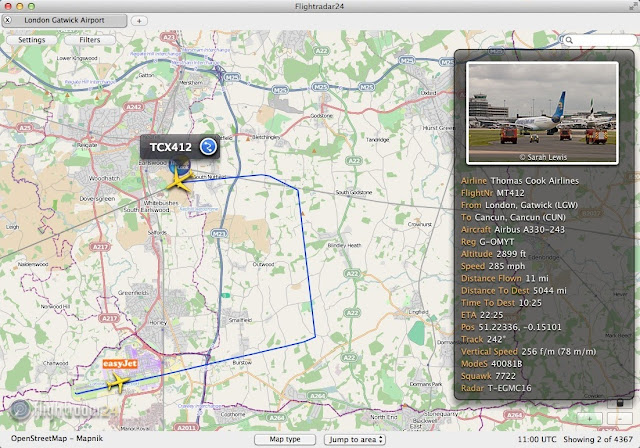Click Showing 2 of 4367 status text
Viewport: 640px width, 448px height.
coord(598,439)
